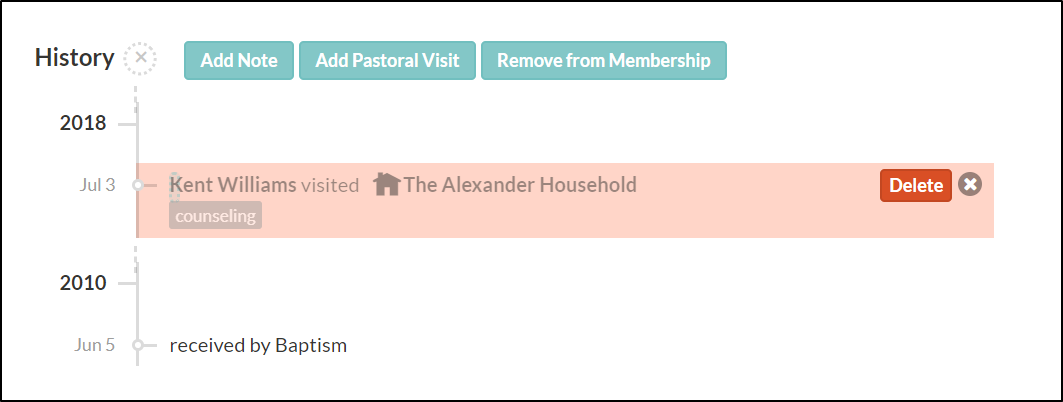Open the Add Pastoral Visit form
The image size is (1063, 402).
pos(387,60)
